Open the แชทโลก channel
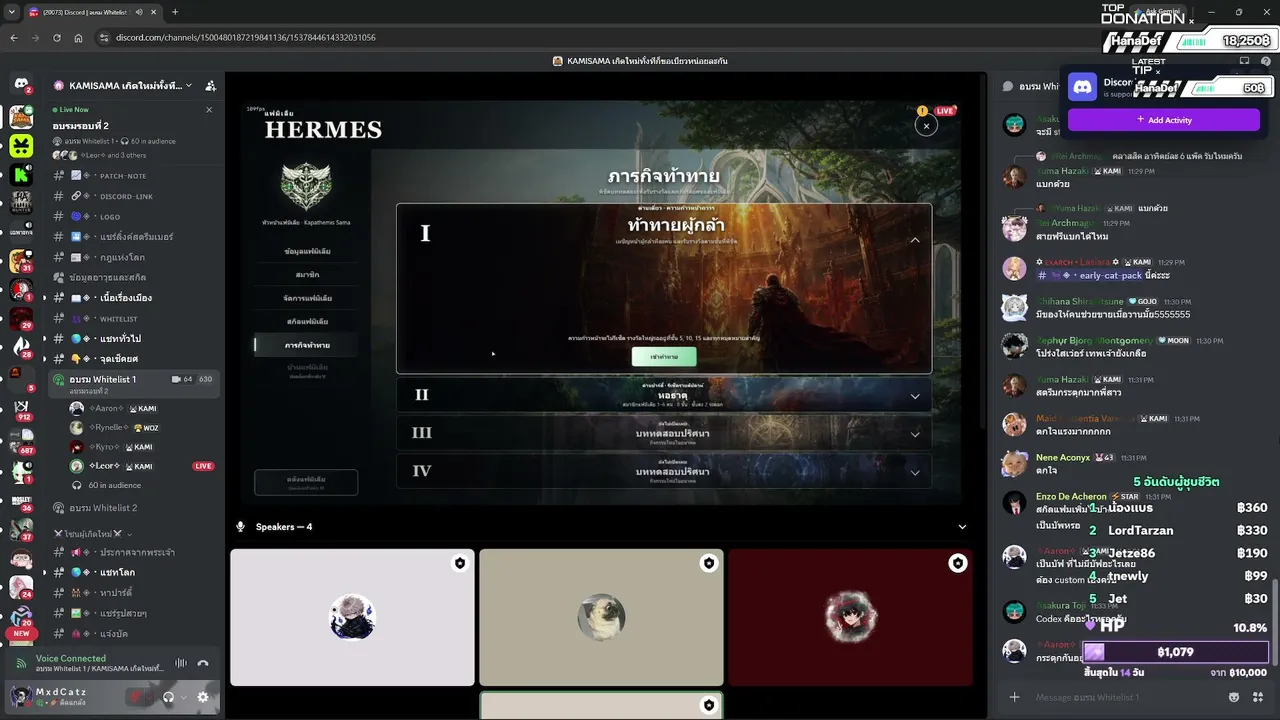 [x=135, y=572]
